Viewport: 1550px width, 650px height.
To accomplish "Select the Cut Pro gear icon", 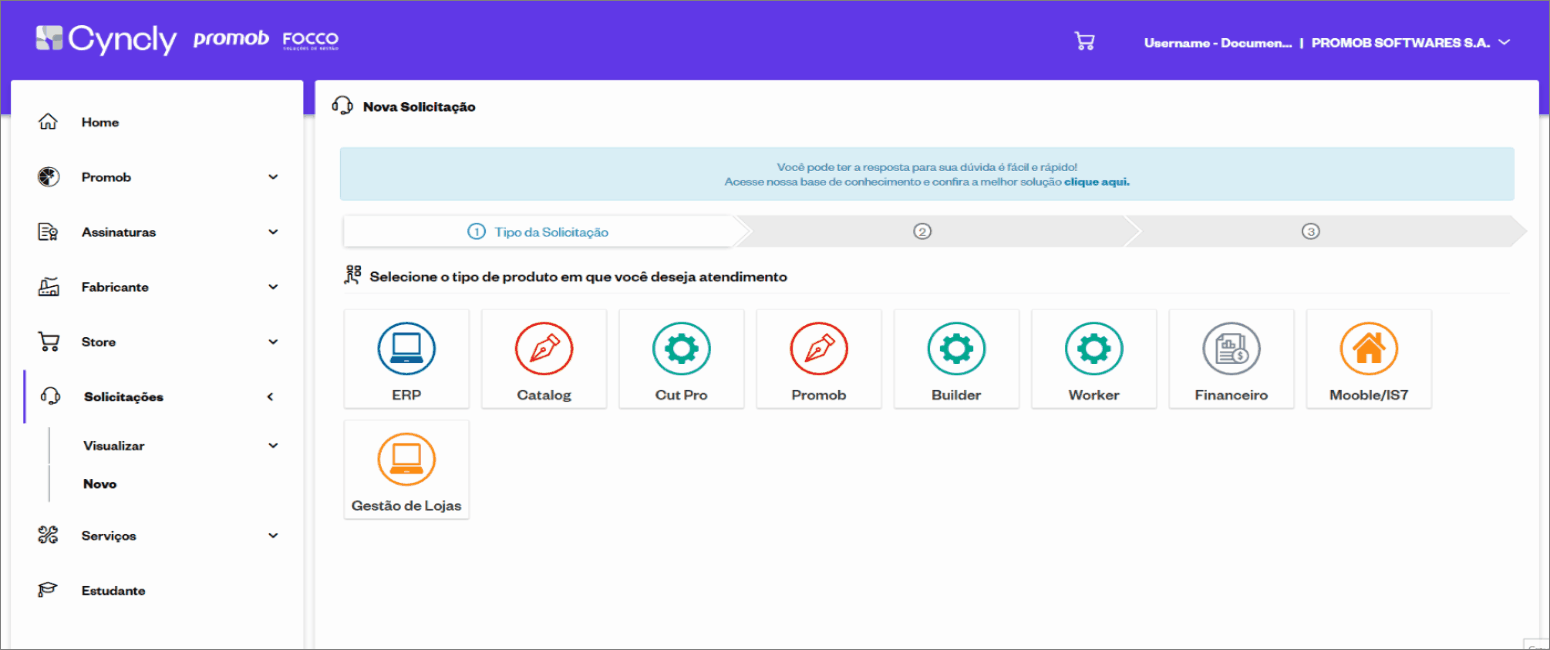I will click(x=681, y=348).
